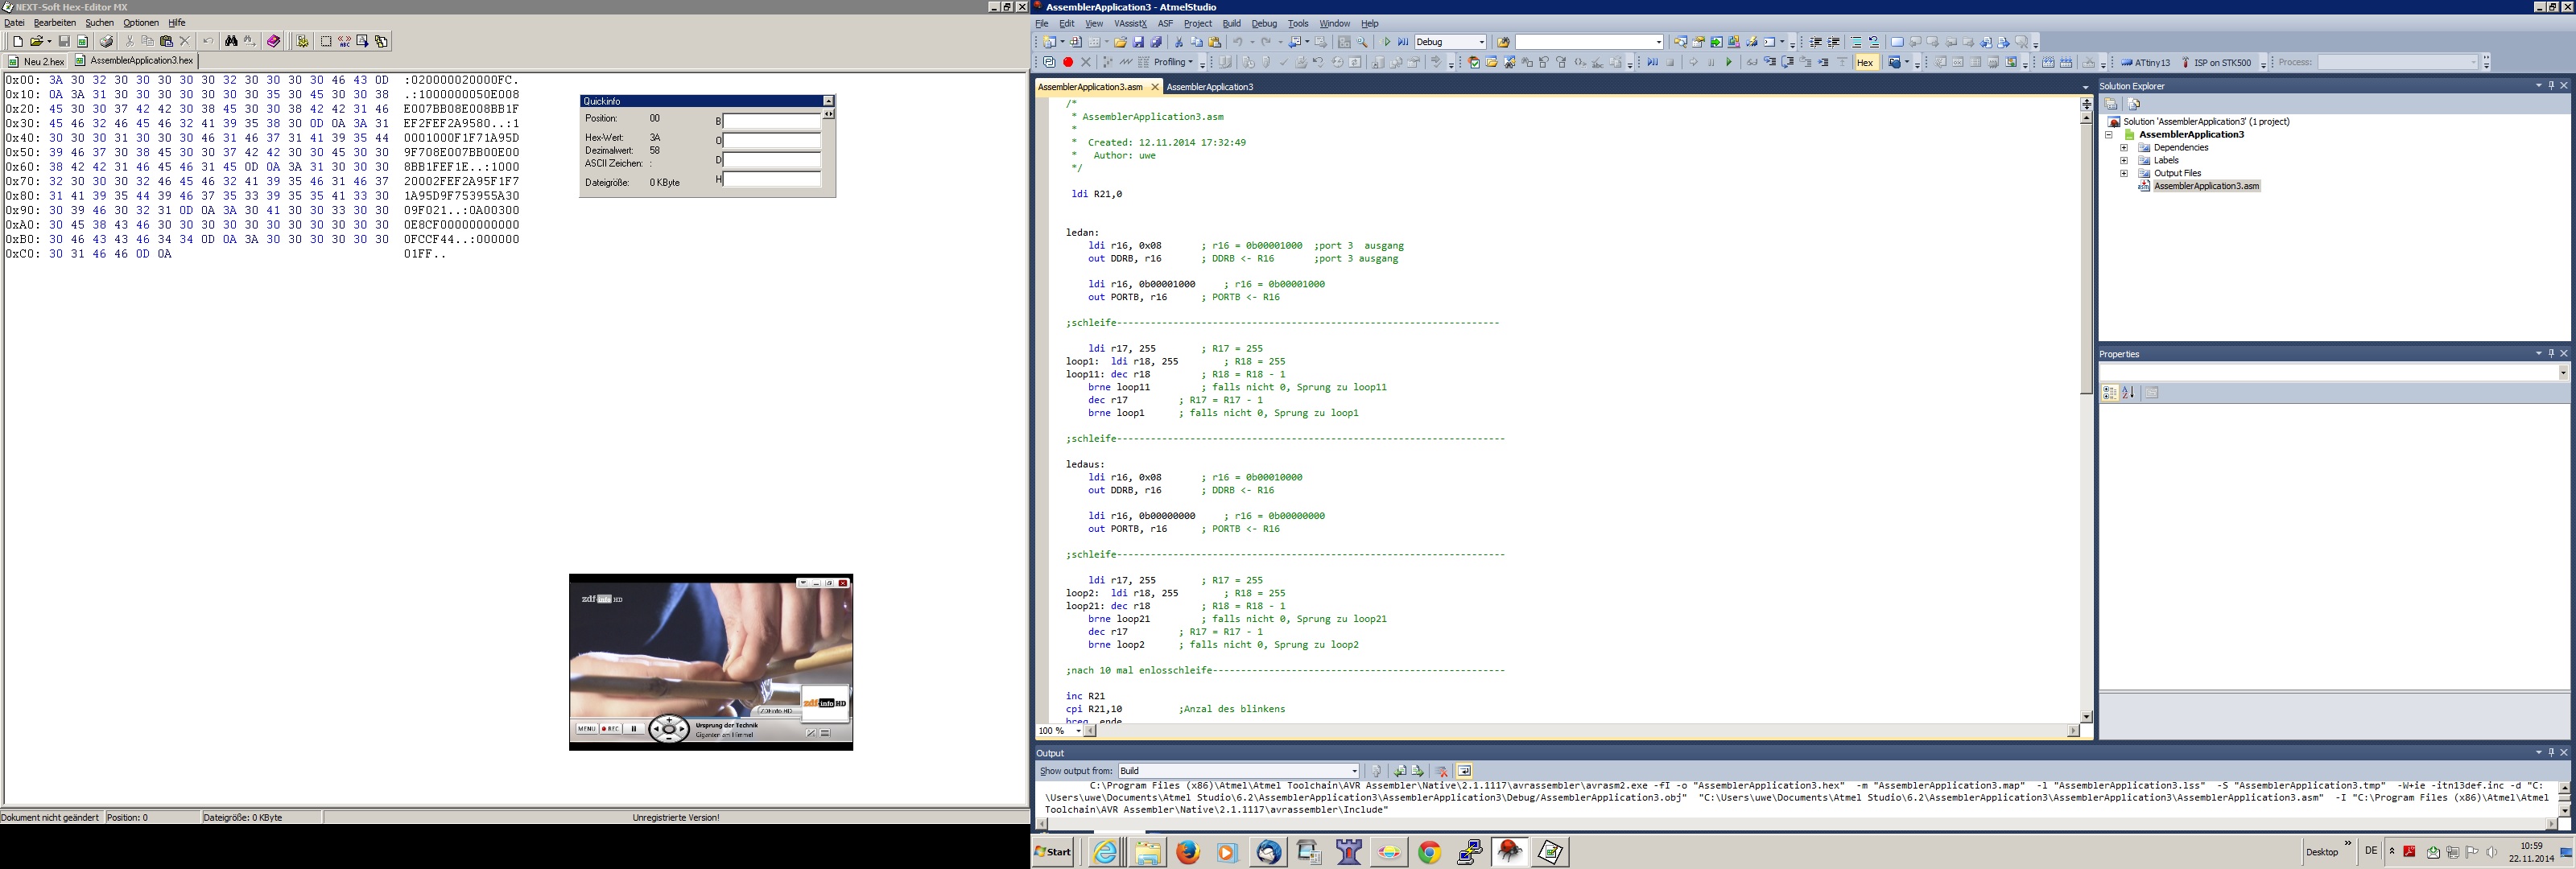The height and width of the screenshot is (869, 2576).
Task: Click the DE language indicator in taskbar
Action: [2371, 851]
